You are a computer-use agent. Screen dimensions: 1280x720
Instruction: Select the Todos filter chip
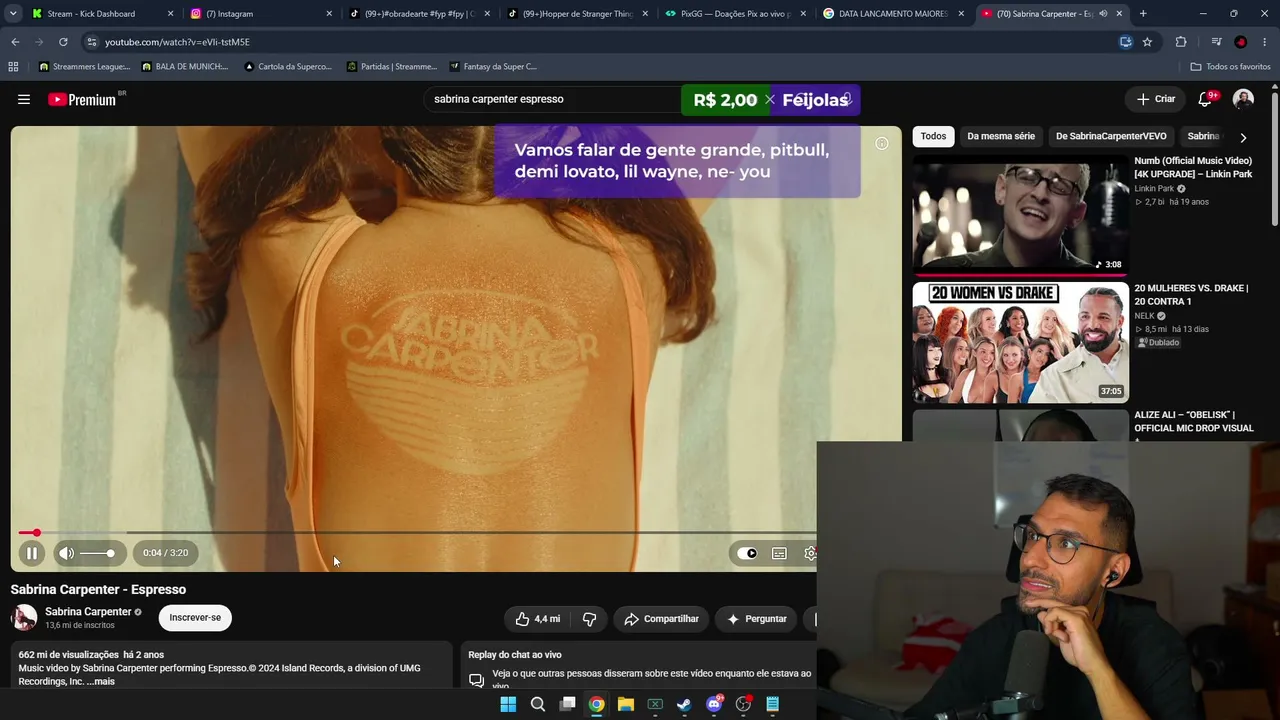[933, 136]
